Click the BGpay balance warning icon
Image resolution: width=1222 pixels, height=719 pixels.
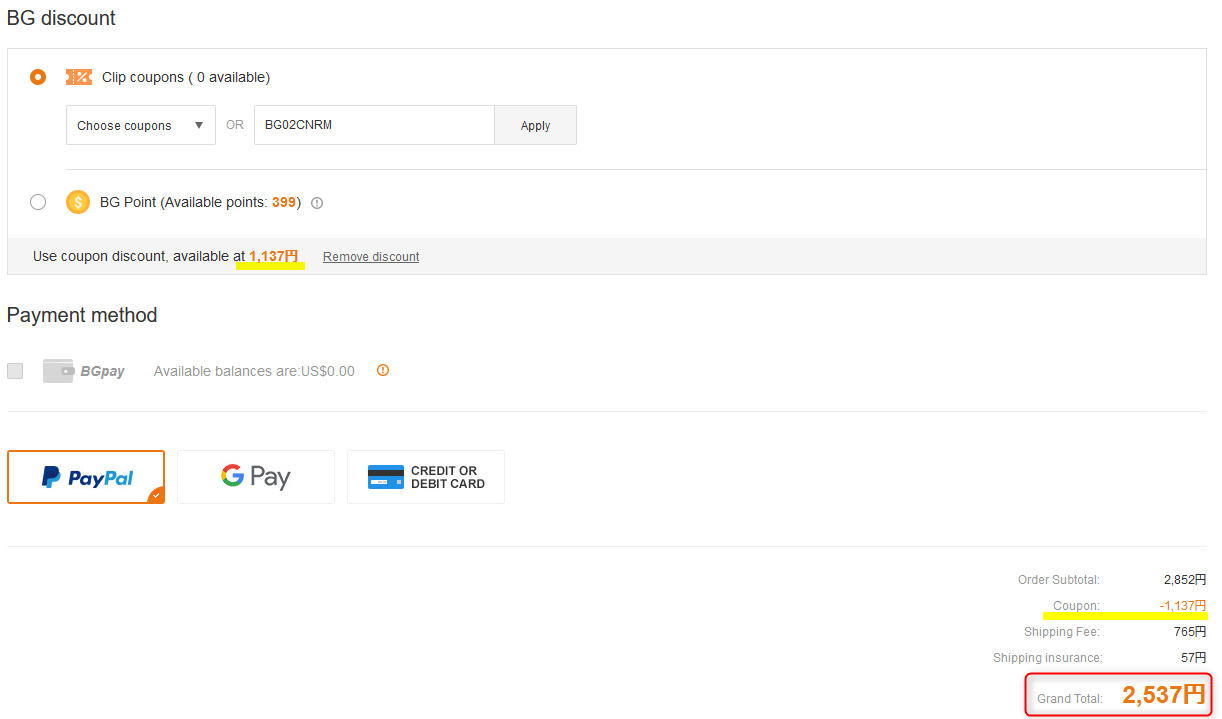point(382,370)
